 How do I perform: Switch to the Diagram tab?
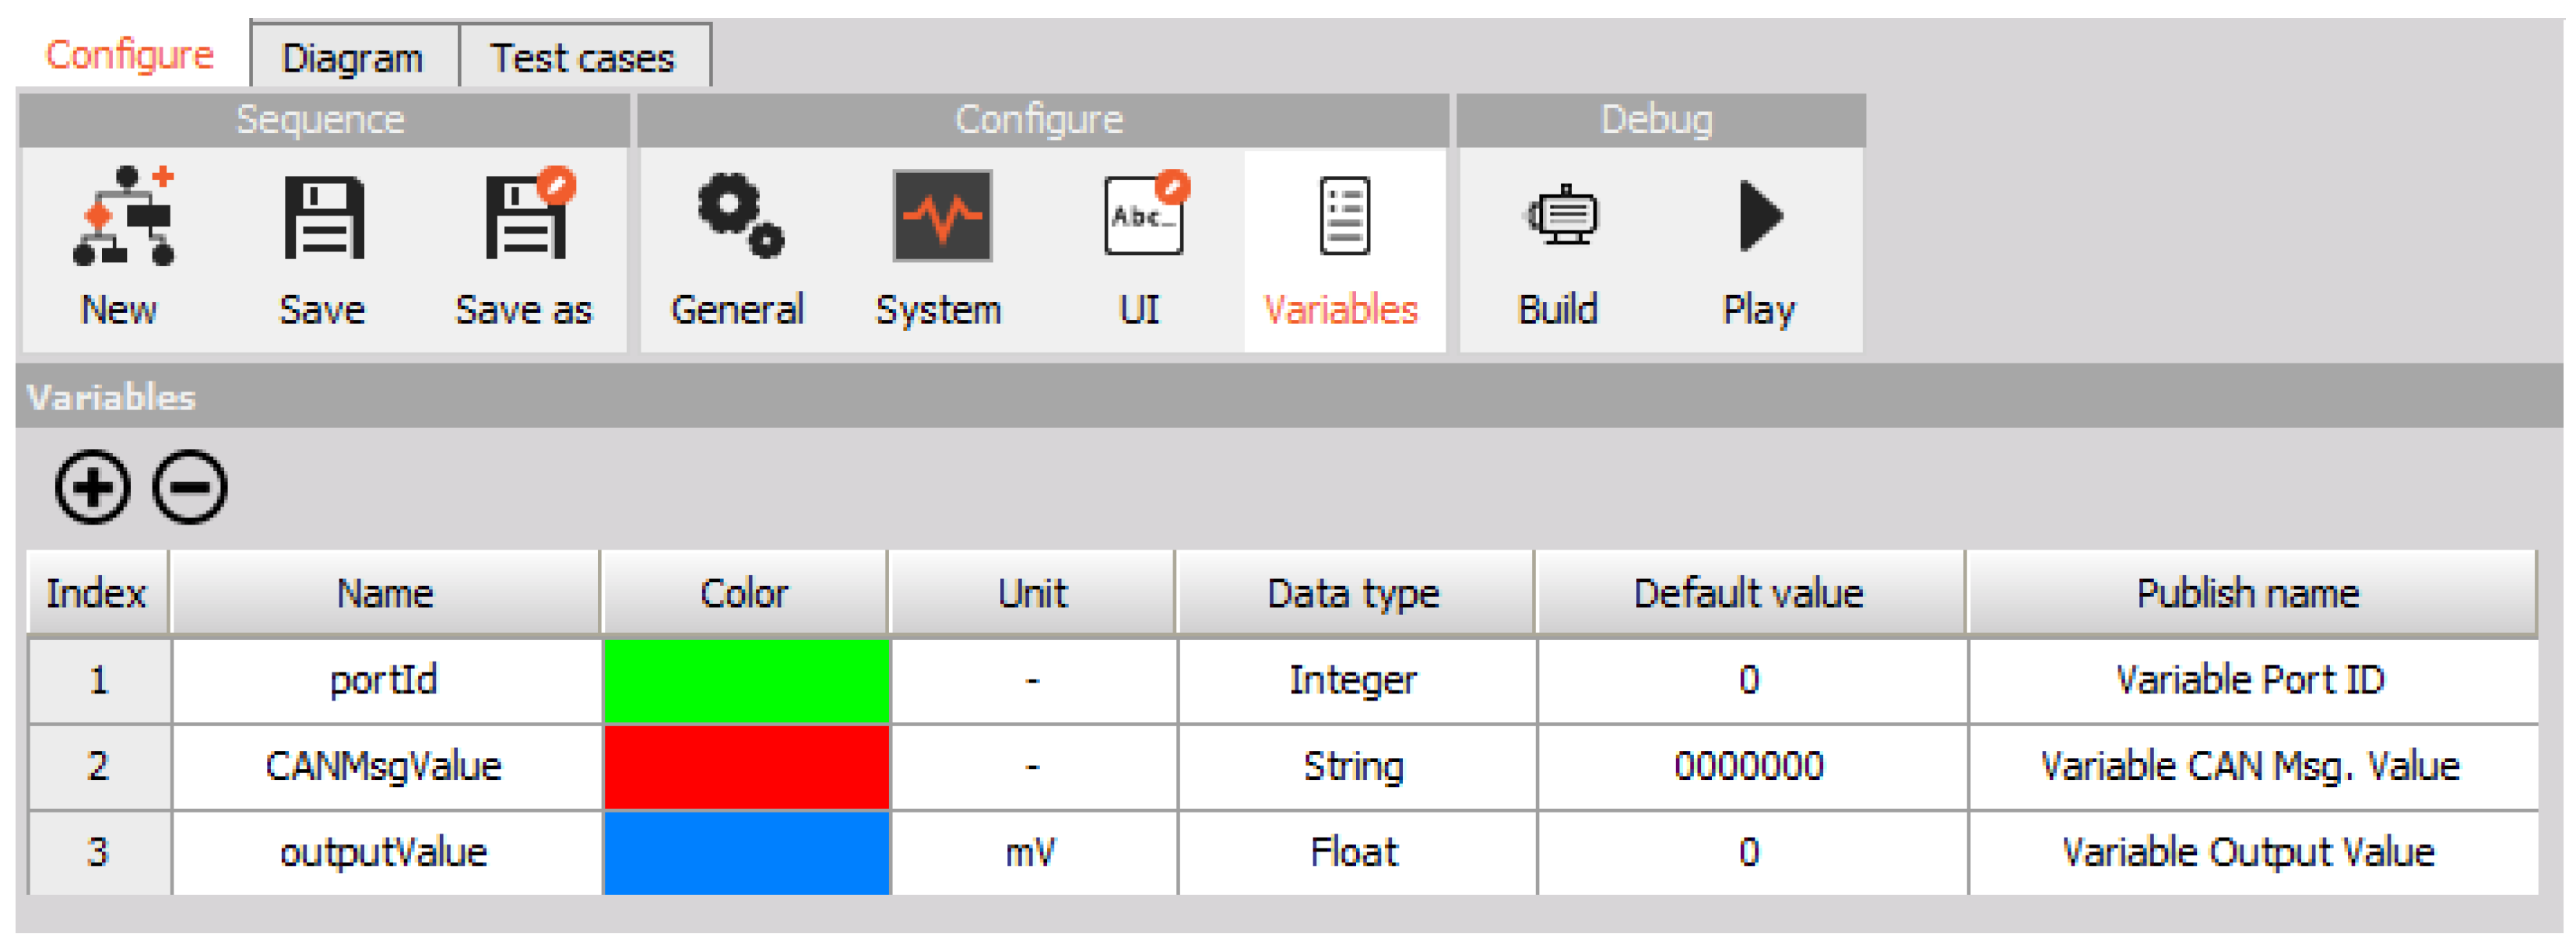(352, 58)
